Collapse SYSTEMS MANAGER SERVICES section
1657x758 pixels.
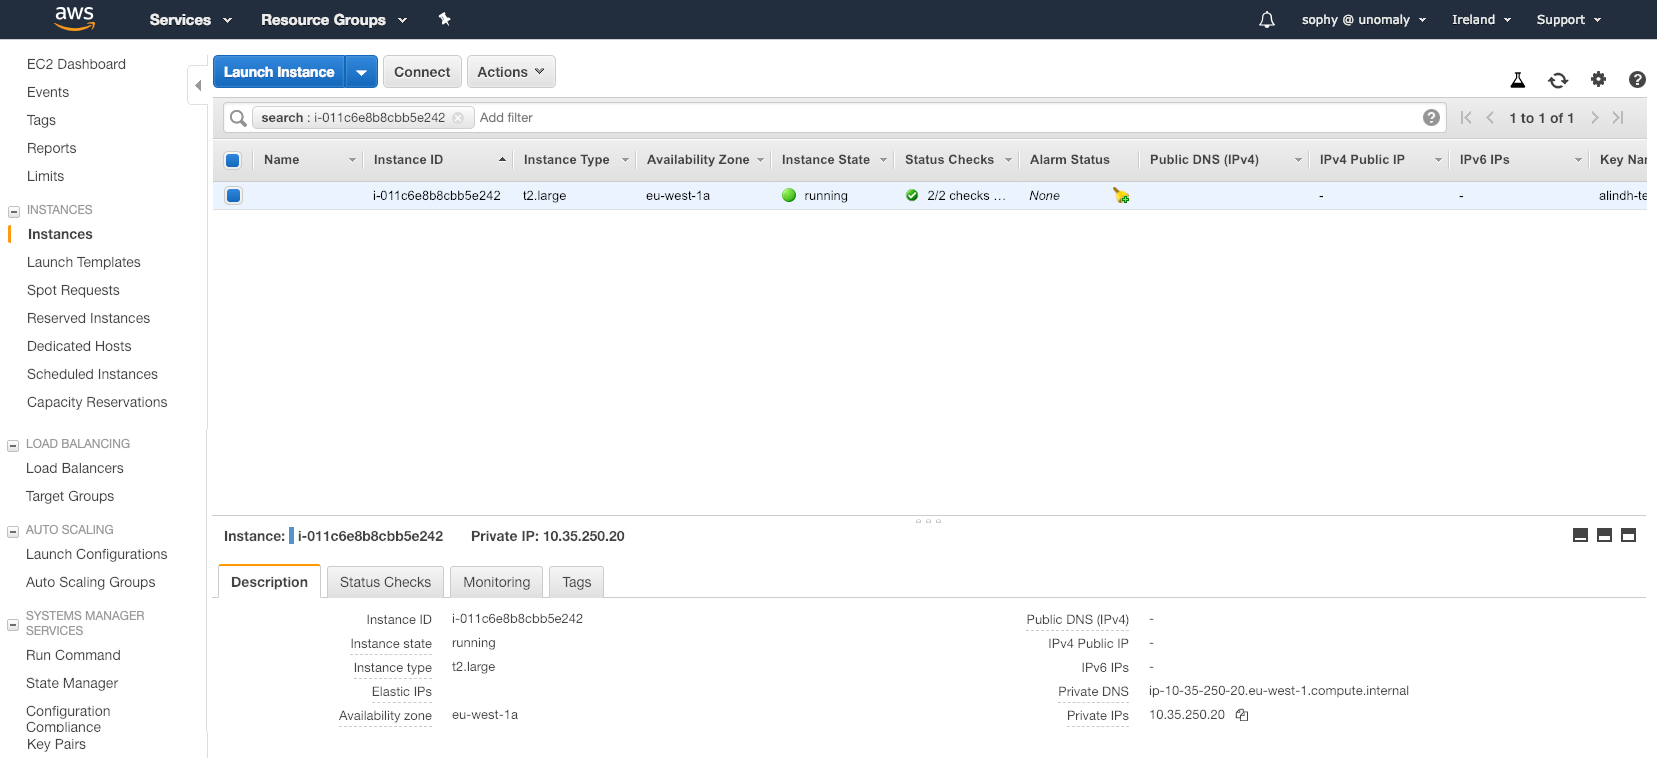tap(14, 624)
